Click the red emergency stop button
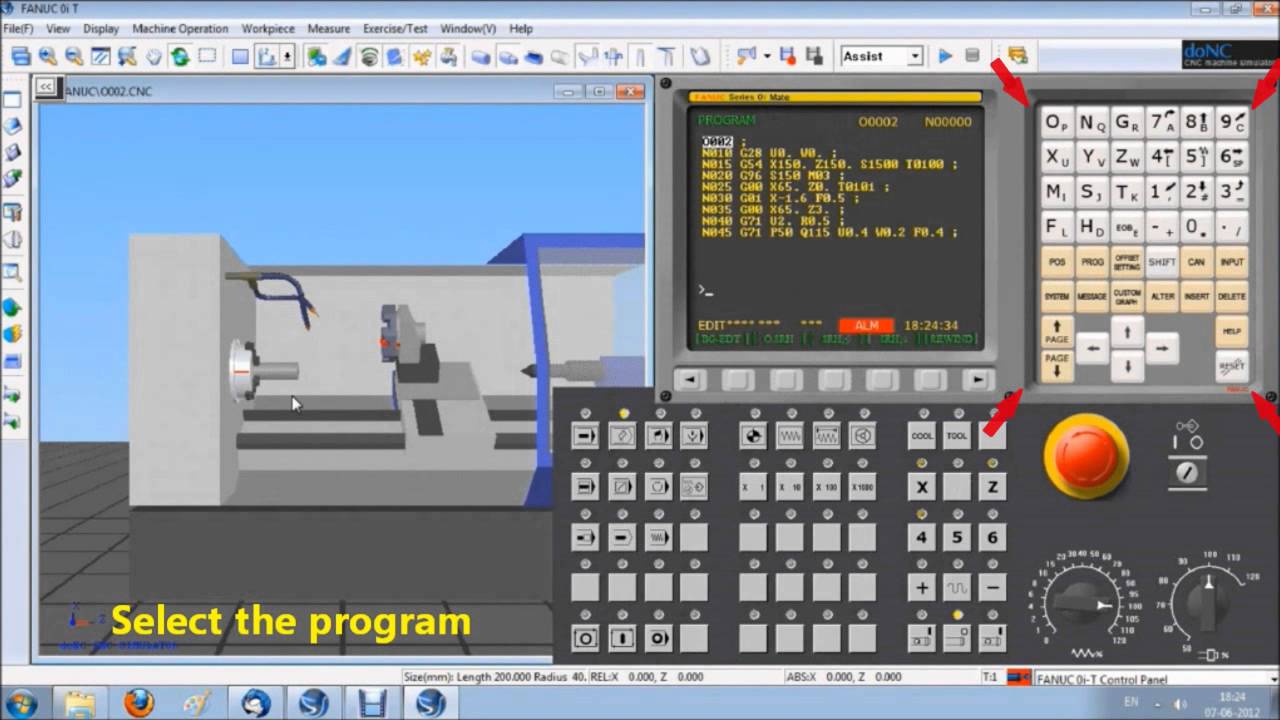The height and width of the screenshot is (720, 1280). click(1086, 456)
